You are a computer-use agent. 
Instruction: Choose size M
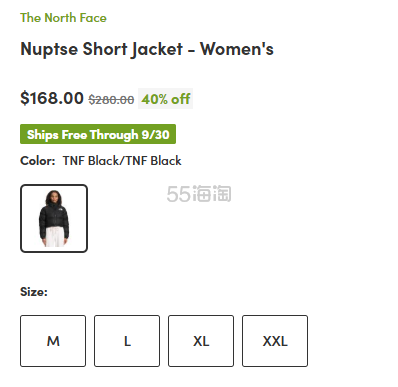53,341
